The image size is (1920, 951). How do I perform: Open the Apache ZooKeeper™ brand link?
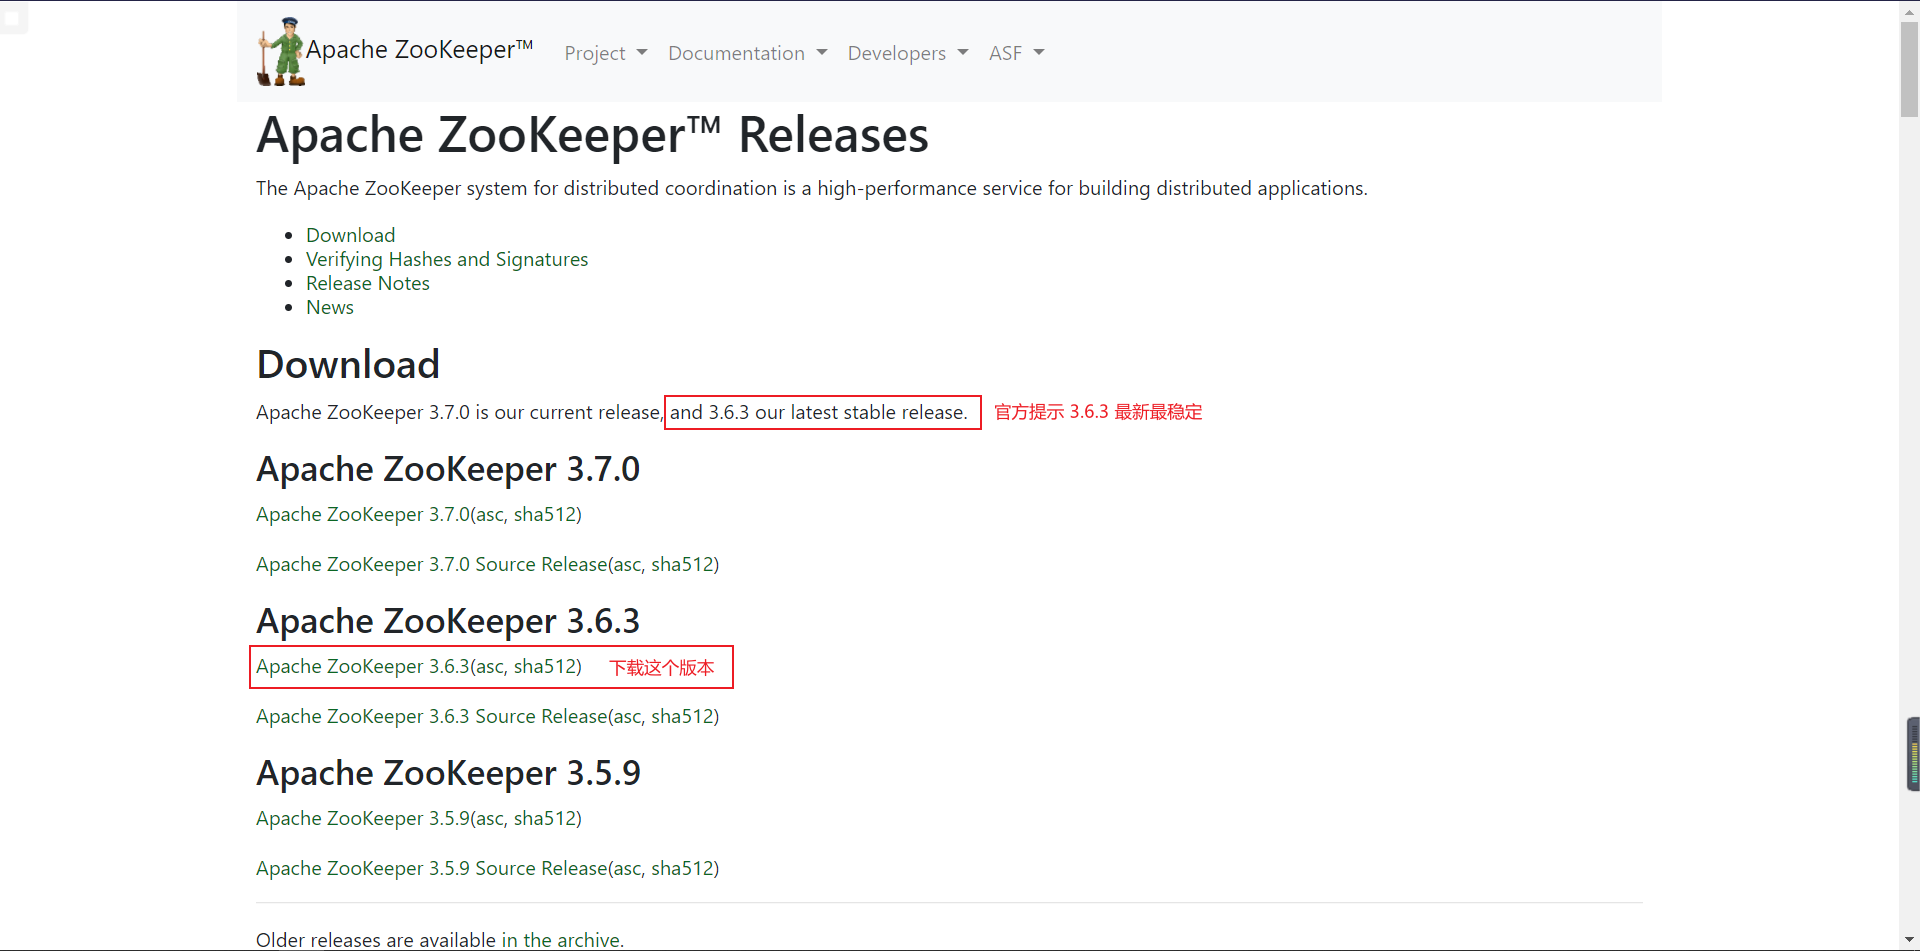[419, 50]
